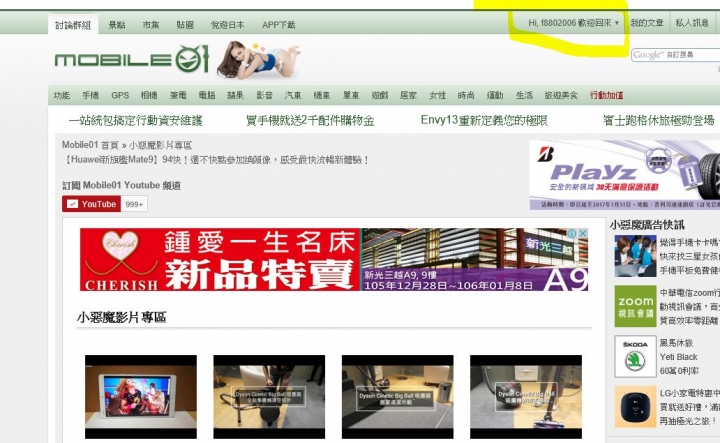Play the Dyson split-floor vacuum video
Image resolution: width=720 pixels, height=443 pixels.
[x=526, y=397]
